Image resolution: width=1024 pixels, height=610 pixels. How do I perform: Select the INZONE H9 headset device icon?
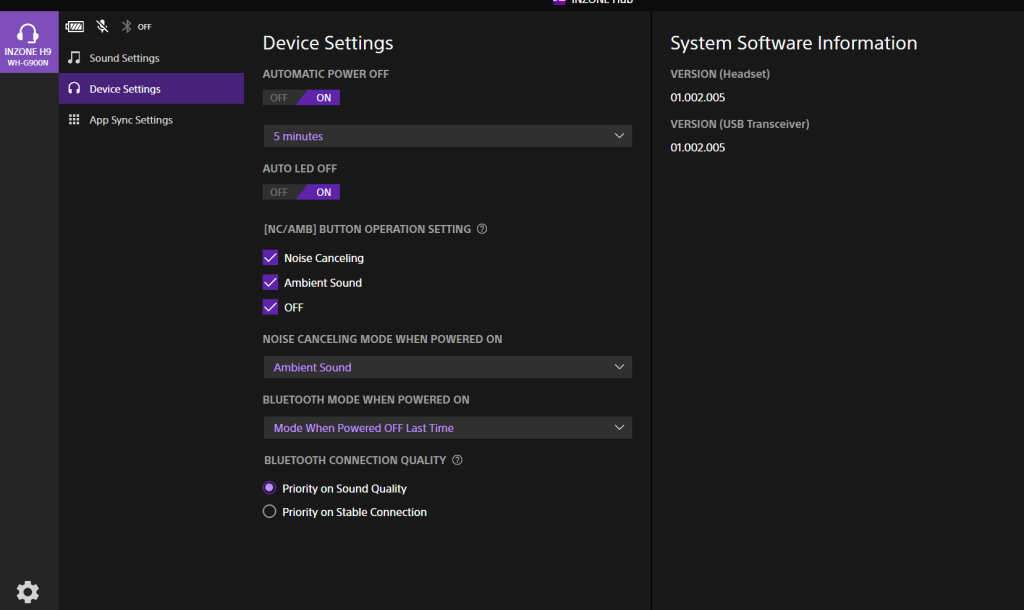click(28, 42)
